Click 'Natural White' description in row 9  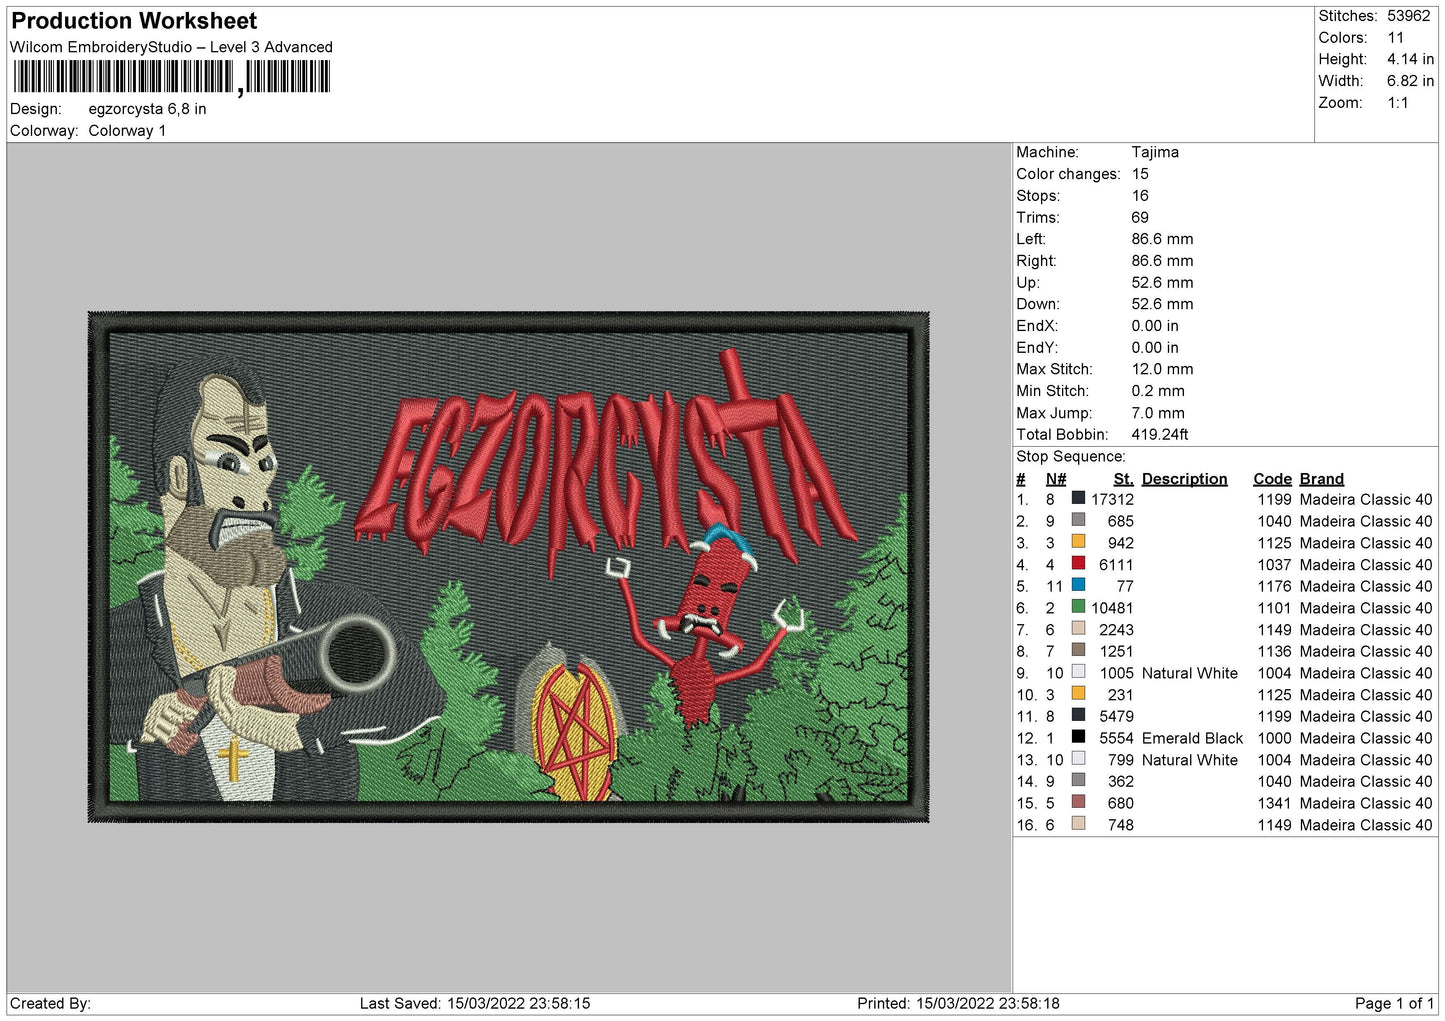pos(1190,673)
